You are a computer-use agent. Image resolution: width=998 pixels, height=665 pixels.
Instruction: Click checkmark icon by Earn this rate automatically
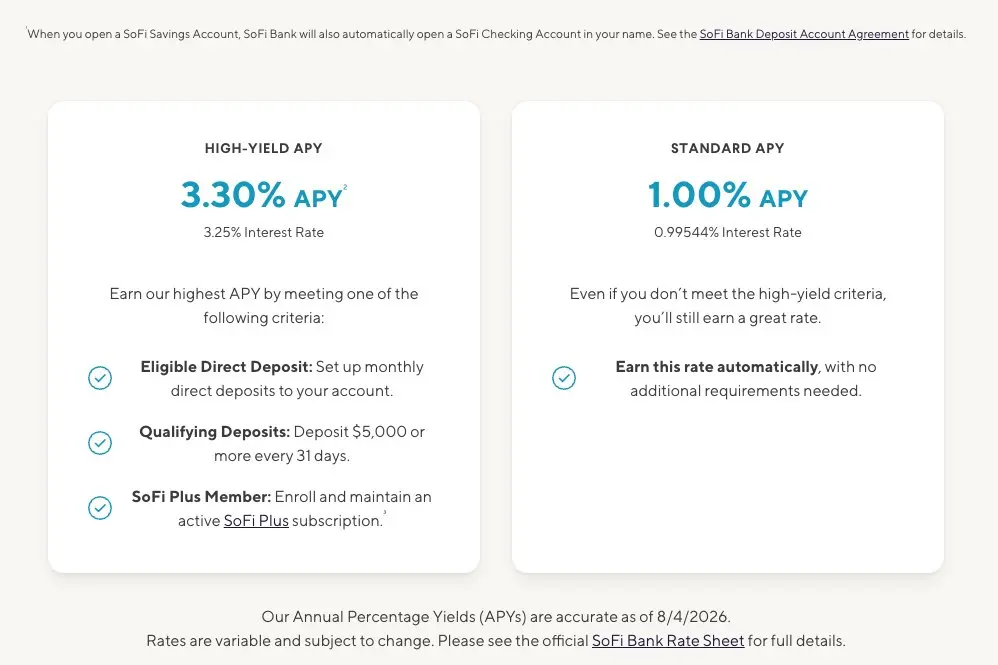coord(564,378)
